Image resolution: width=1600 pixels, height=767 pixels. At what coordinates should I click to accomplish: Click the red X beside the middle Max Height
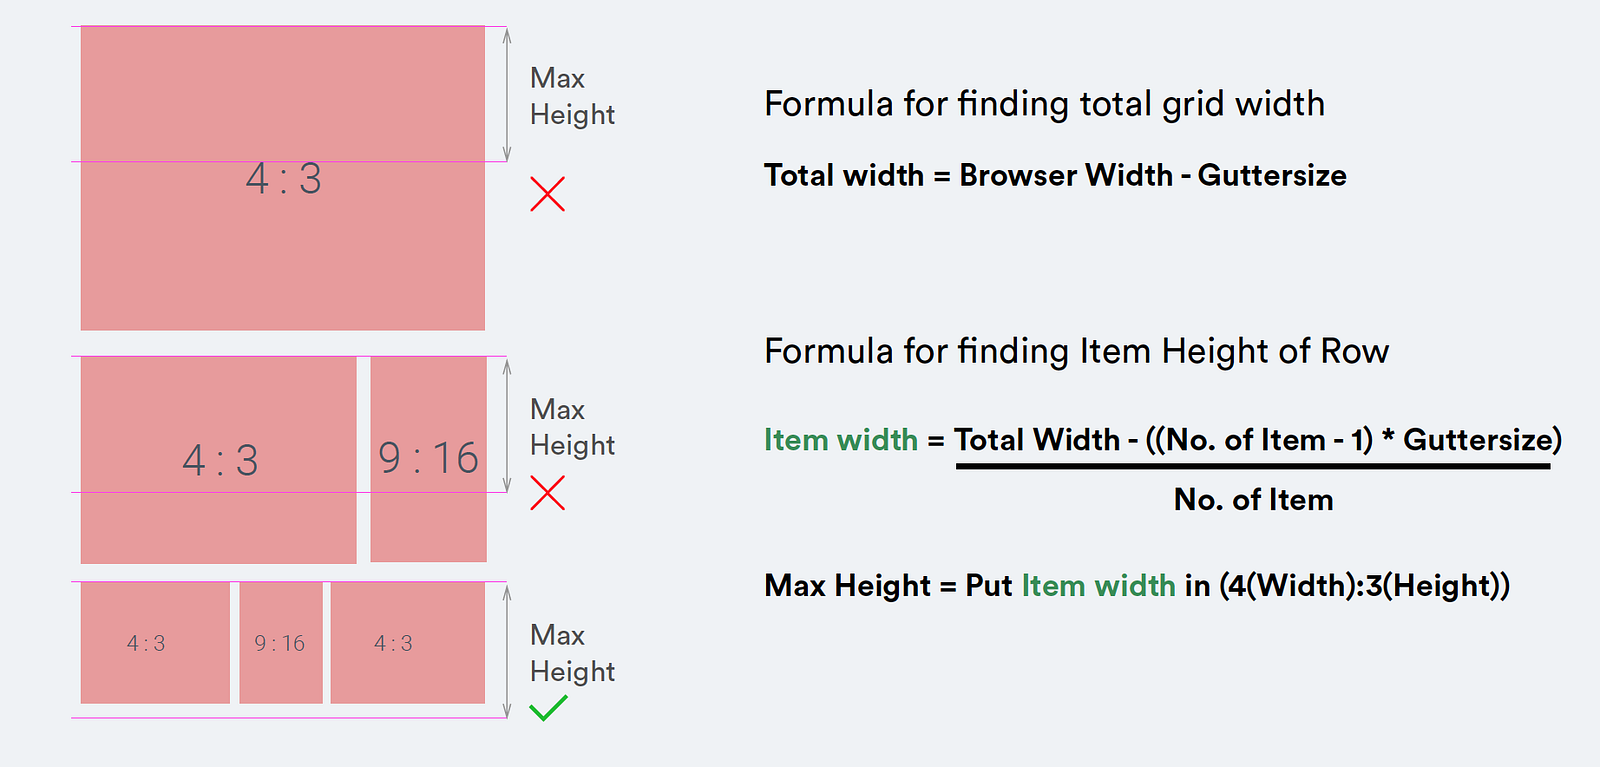pyautogui.click(x=547, y=492)
